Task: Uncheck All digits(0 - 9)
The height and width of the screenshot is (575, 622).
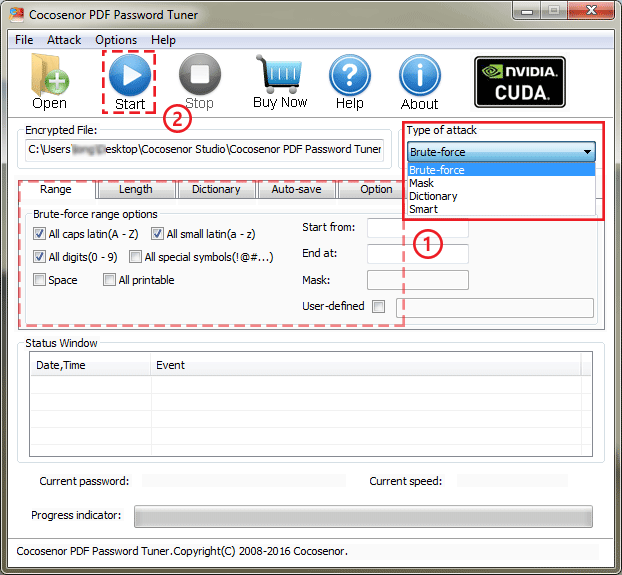Action: (x=39, y=257)
